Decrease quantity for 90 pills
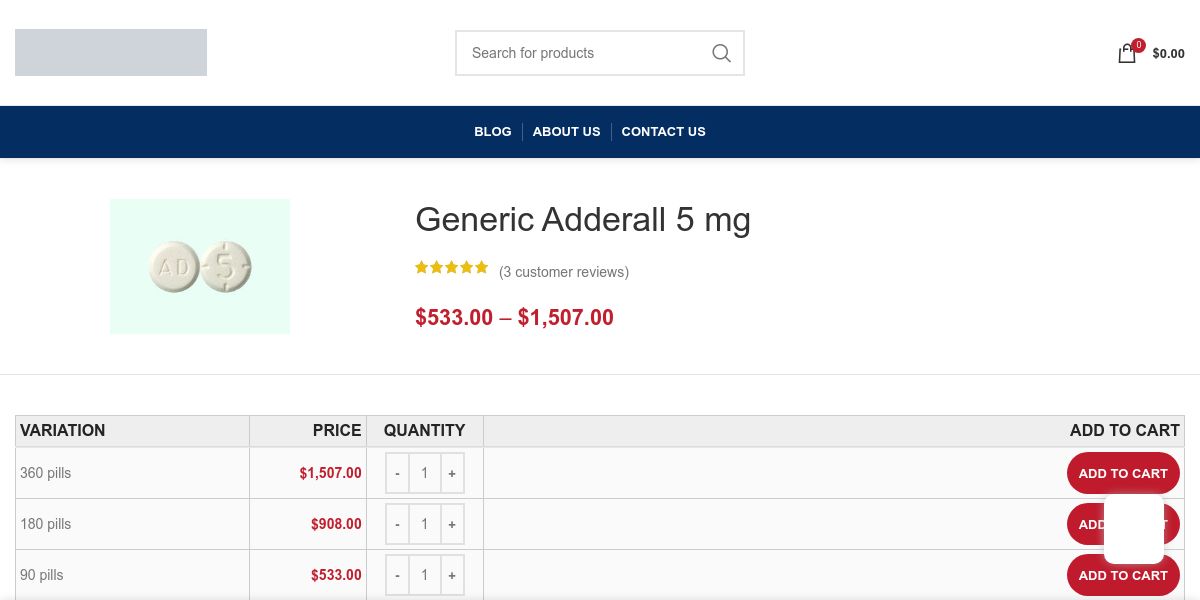The height and width of the screenshot is (600, 1200). click(397, 575)
